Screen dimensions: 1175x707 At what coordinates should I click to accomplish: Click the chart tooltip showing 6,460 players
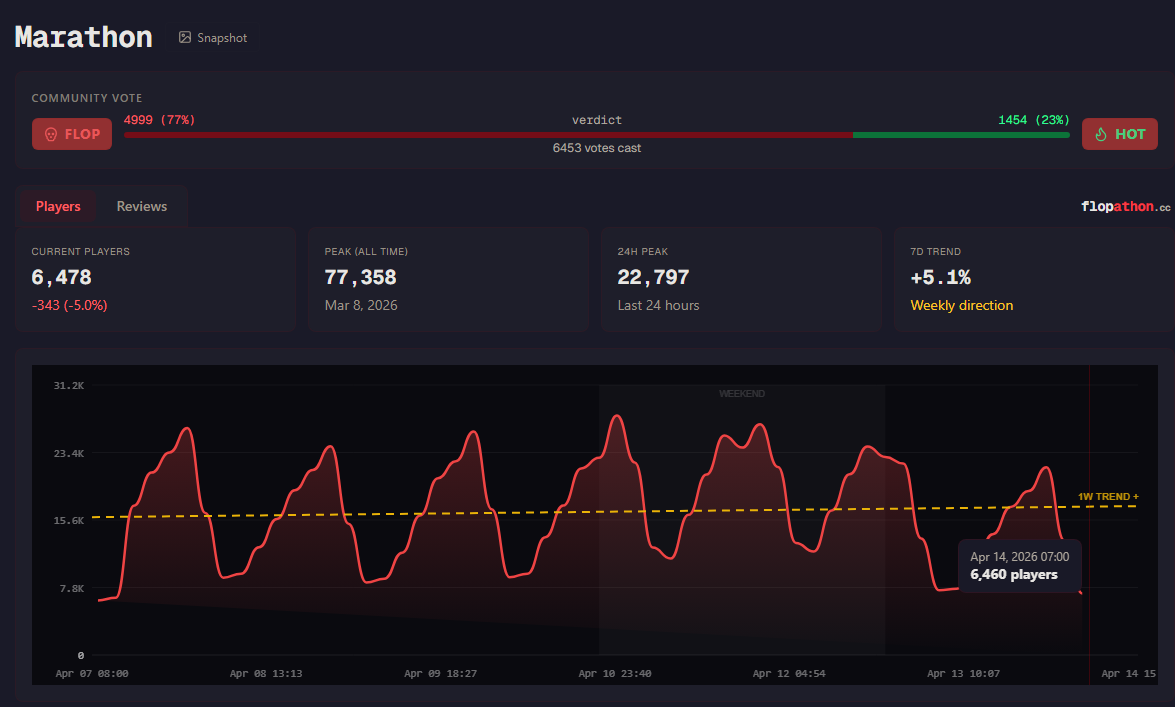click(1019, 566)
